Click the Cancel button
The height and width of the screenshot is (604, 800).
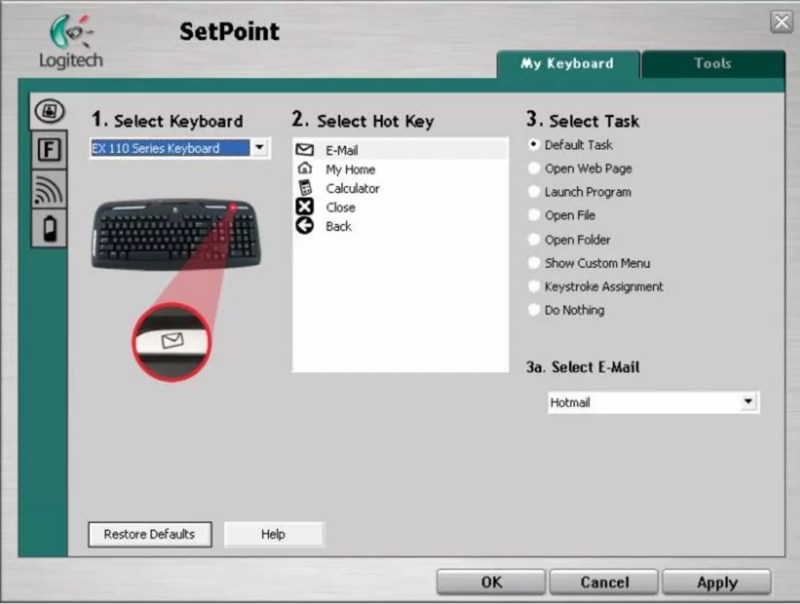[x=604, y=582]
